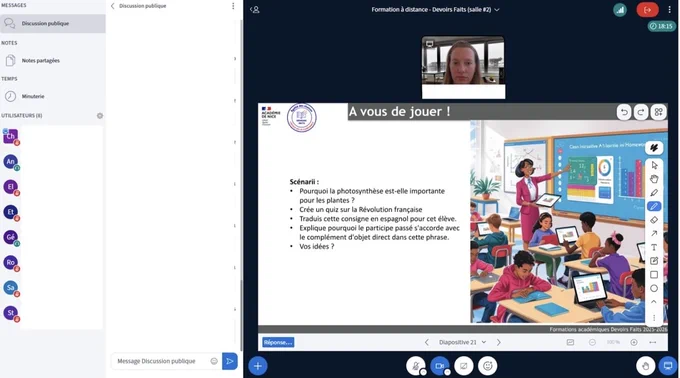Viewport: 680px width, 378px height.
Task: Toggle the raise hand button
Action: tap(645, 366)
